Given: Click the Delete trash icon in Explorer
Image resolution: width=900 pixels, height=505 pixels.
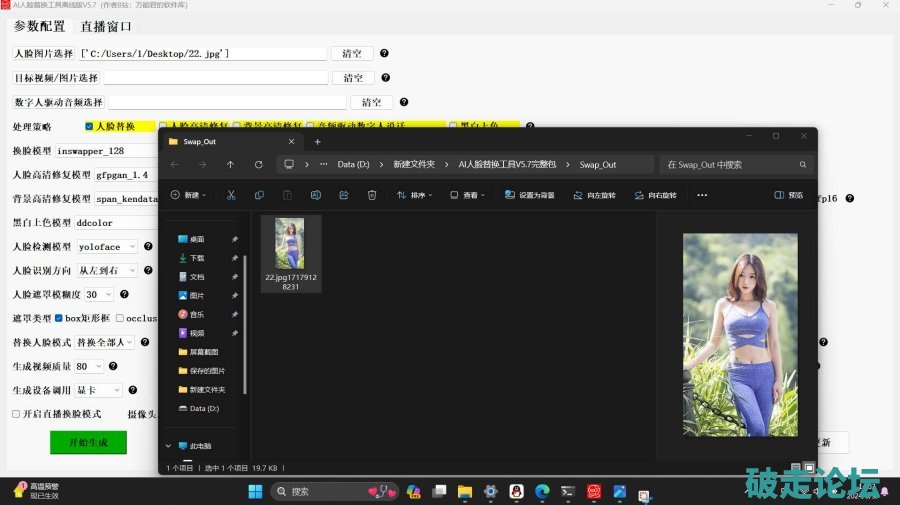Looking at the screenshot, I should pos(372,195).
